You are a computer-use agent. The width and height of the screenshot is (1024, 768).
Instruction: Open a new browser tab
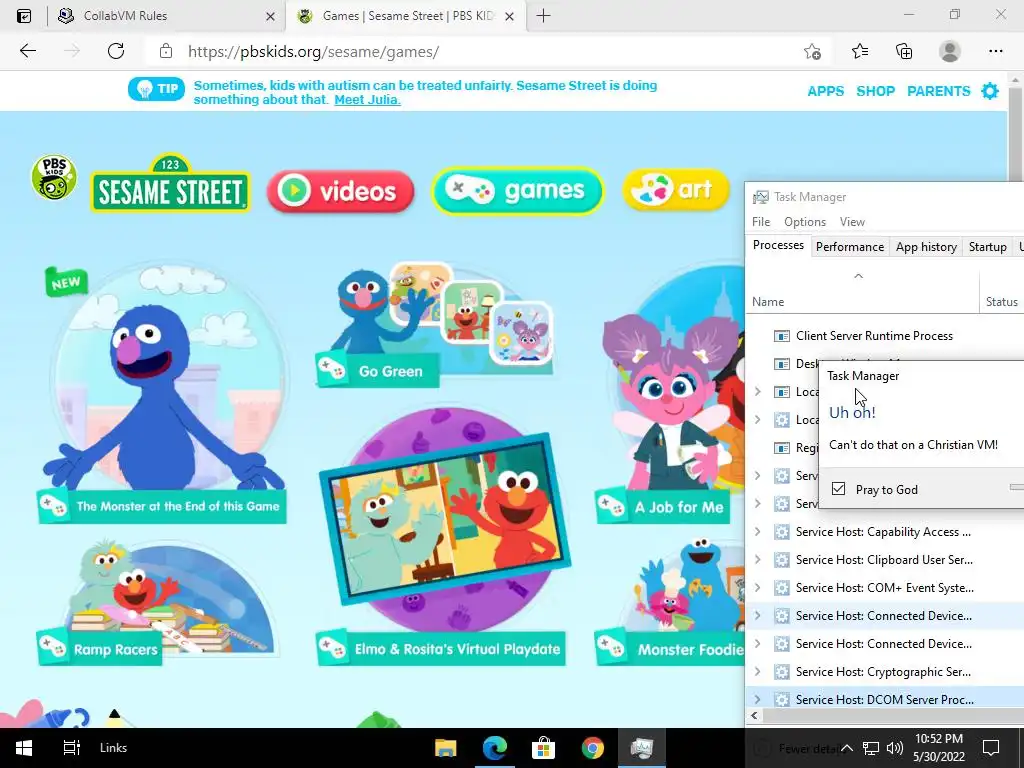tap(543, 16)
